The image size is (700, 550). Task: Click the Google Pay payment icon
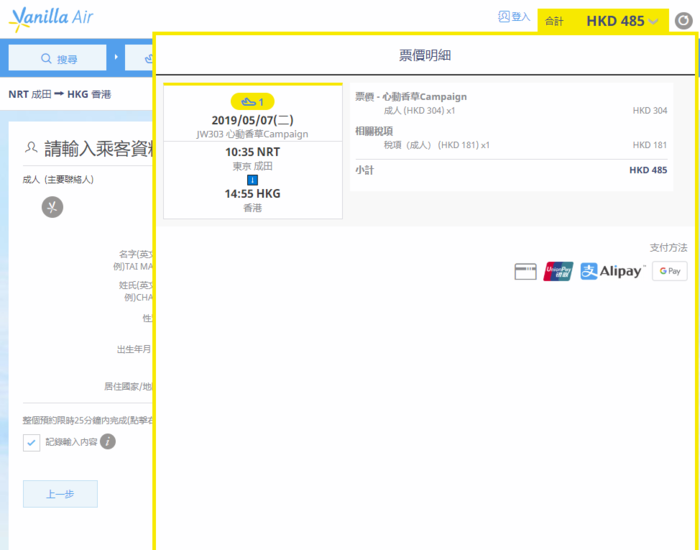pos(669,271)
